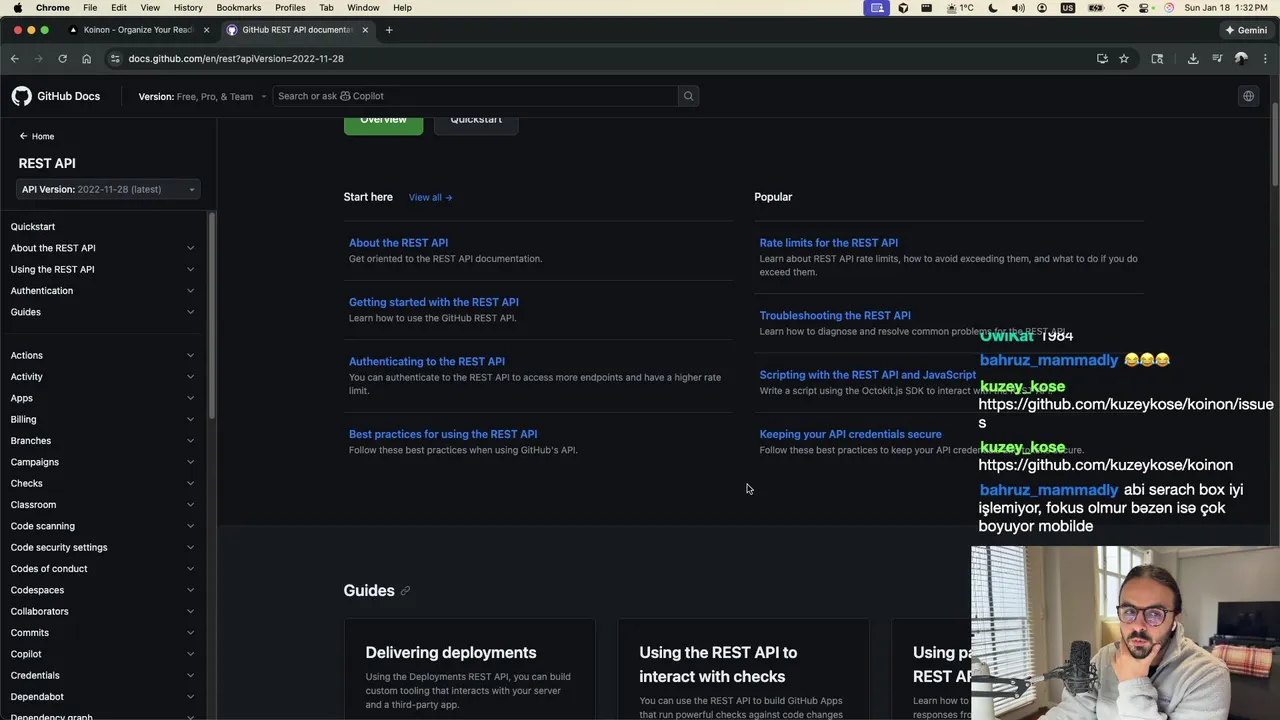Viewport: 1280px width, 720px height.
Task: Open the Delivering deployments guide card
Action: tap(470, 670)
